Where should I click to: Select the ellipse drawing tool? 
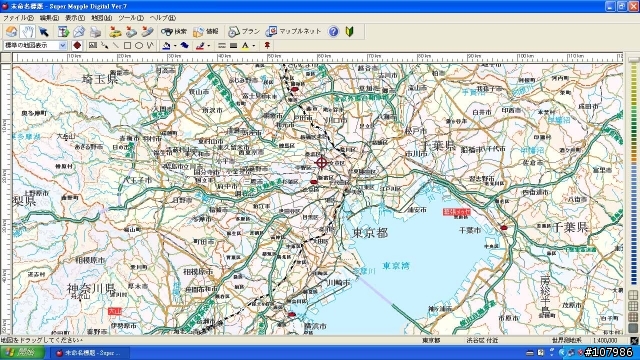139,46
